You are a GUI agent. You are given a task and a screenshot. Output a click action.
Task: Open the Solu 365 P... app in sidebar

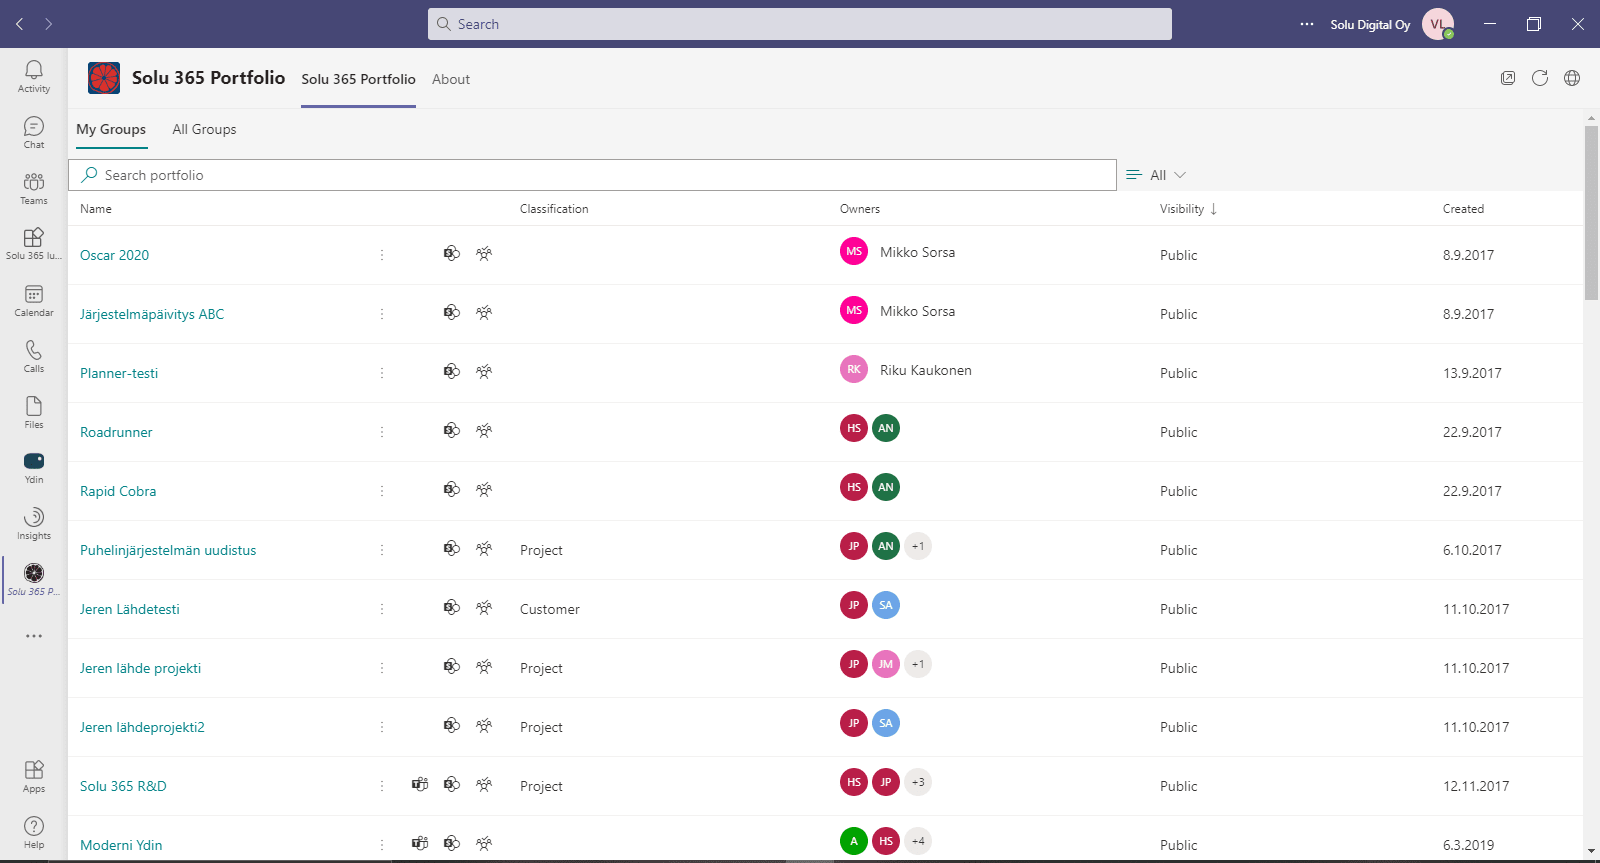click(x=34, y=580)
